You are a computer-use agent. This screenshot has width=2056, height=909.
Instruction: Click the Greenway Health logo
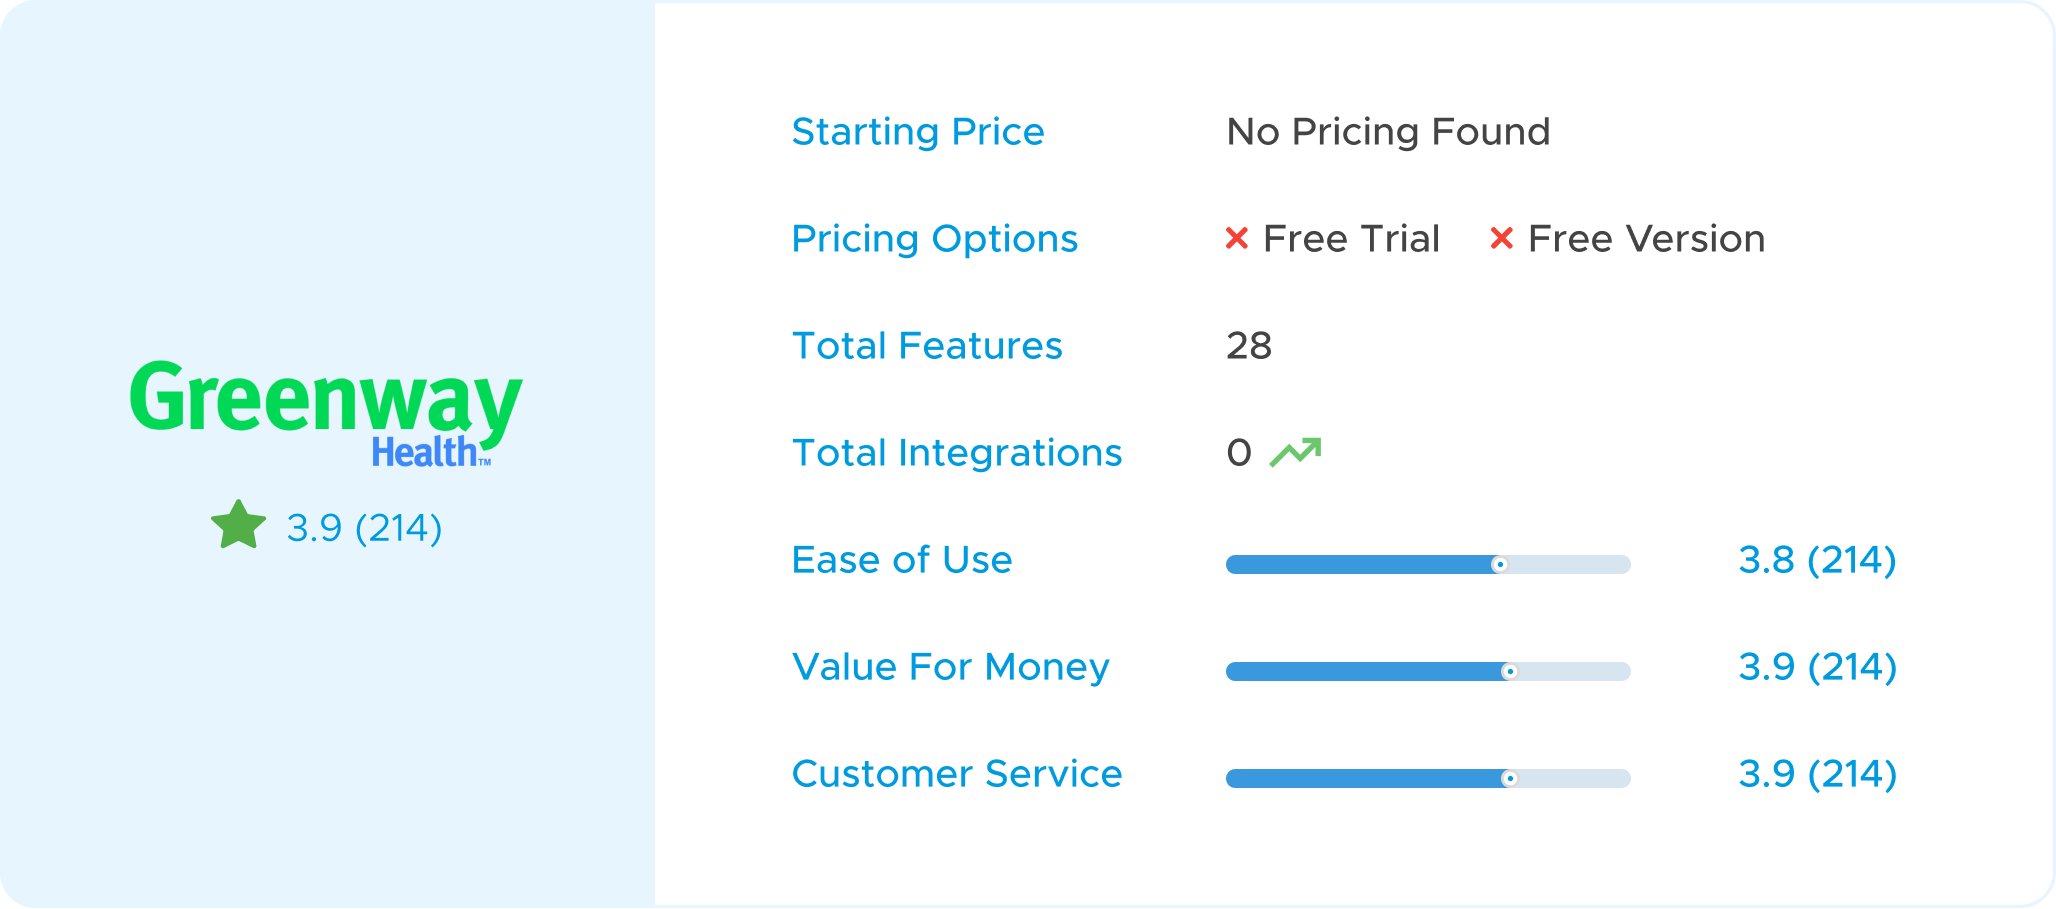326,413
